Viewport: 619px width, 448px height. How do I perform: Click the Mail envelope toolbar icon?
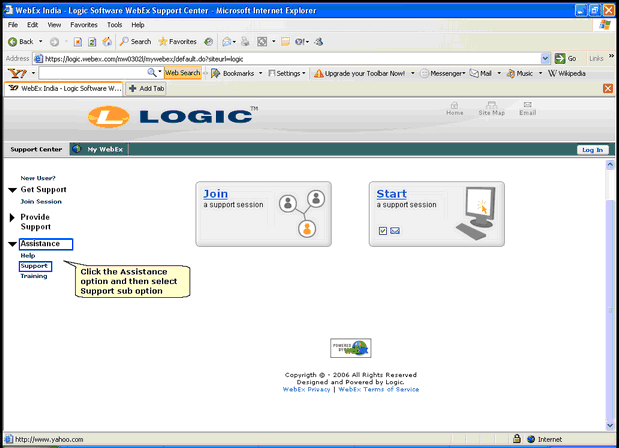pos(226,41)
